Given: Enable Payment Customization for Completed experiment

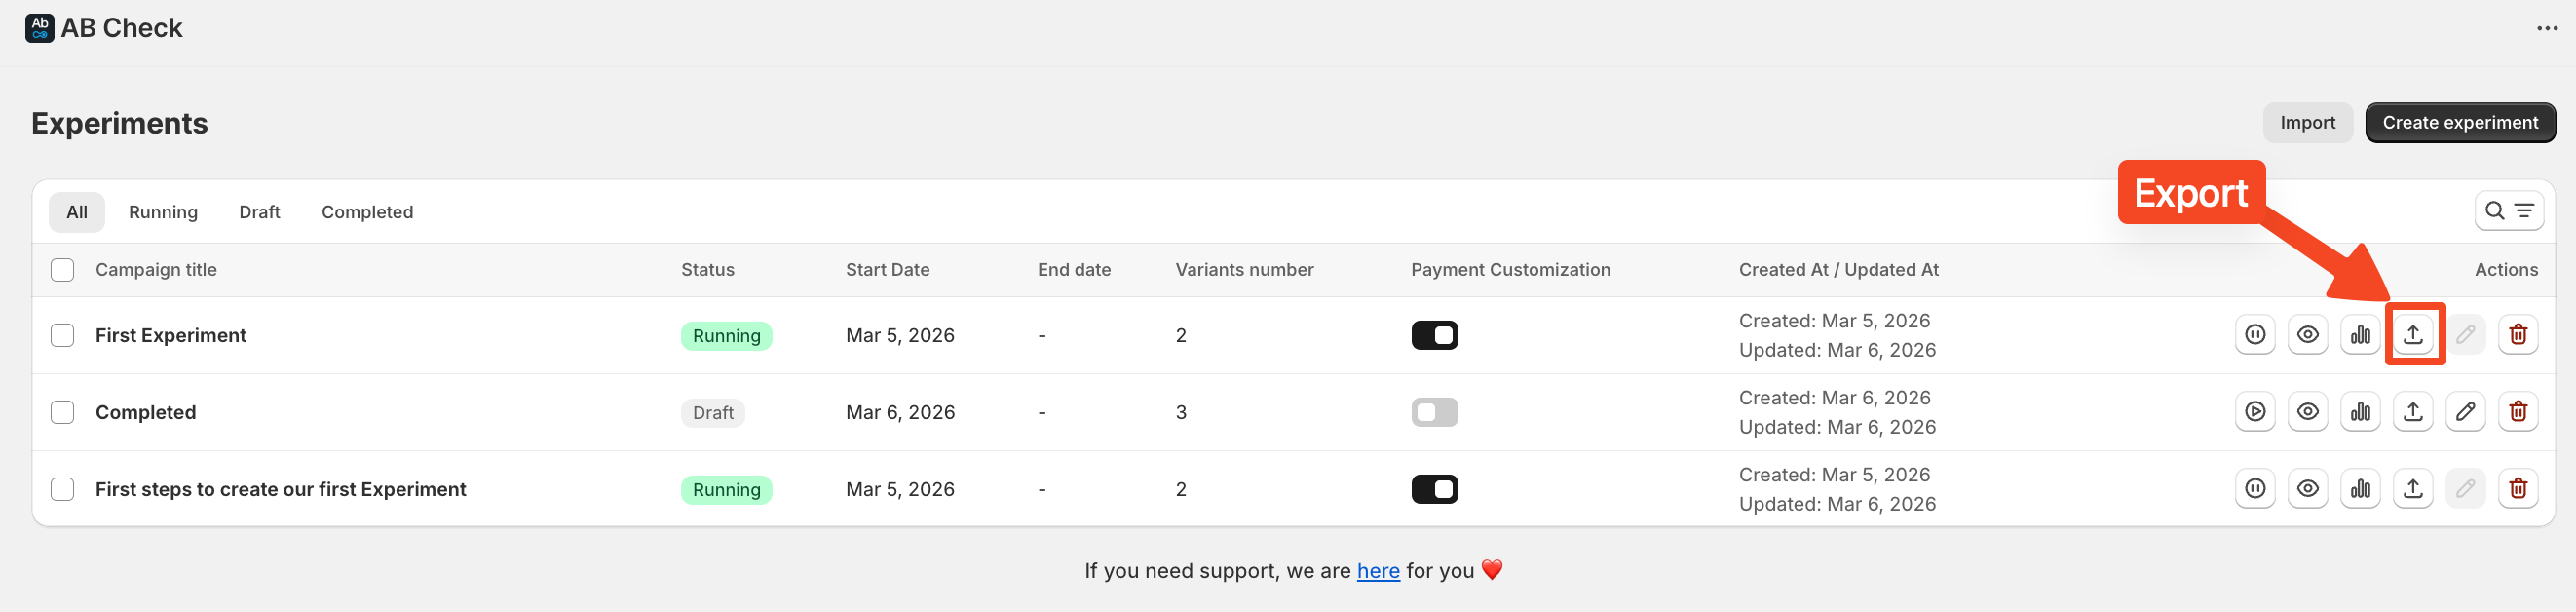Looking at the screenshot, I should click(1434, 412).
